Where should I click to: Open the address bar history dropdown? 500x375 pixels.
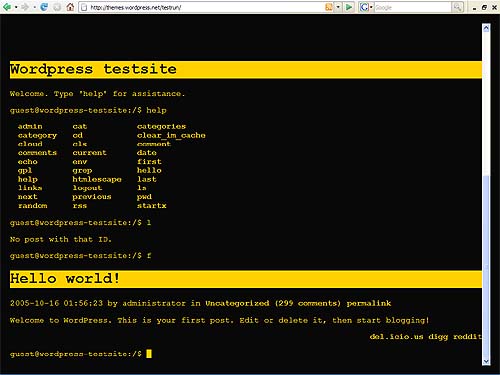(338, 7)
